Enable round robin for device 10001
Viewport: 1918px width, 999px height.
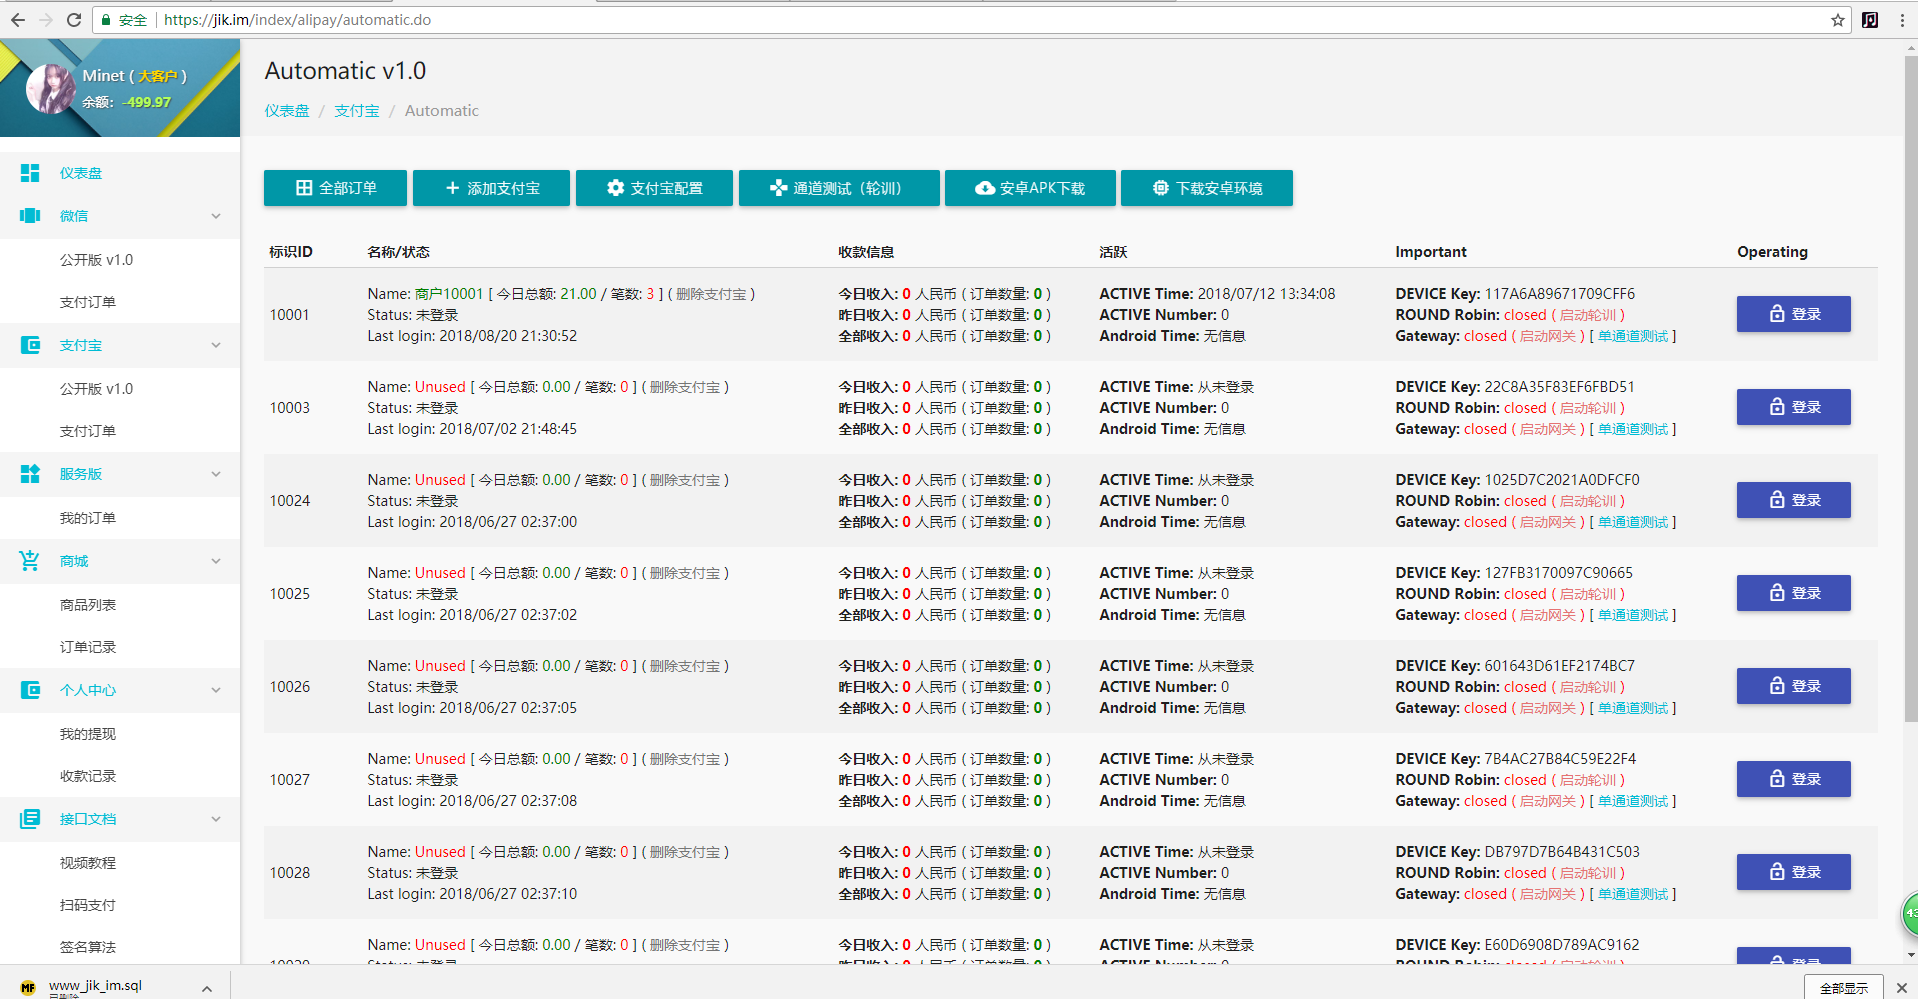tap(1587, 315)
